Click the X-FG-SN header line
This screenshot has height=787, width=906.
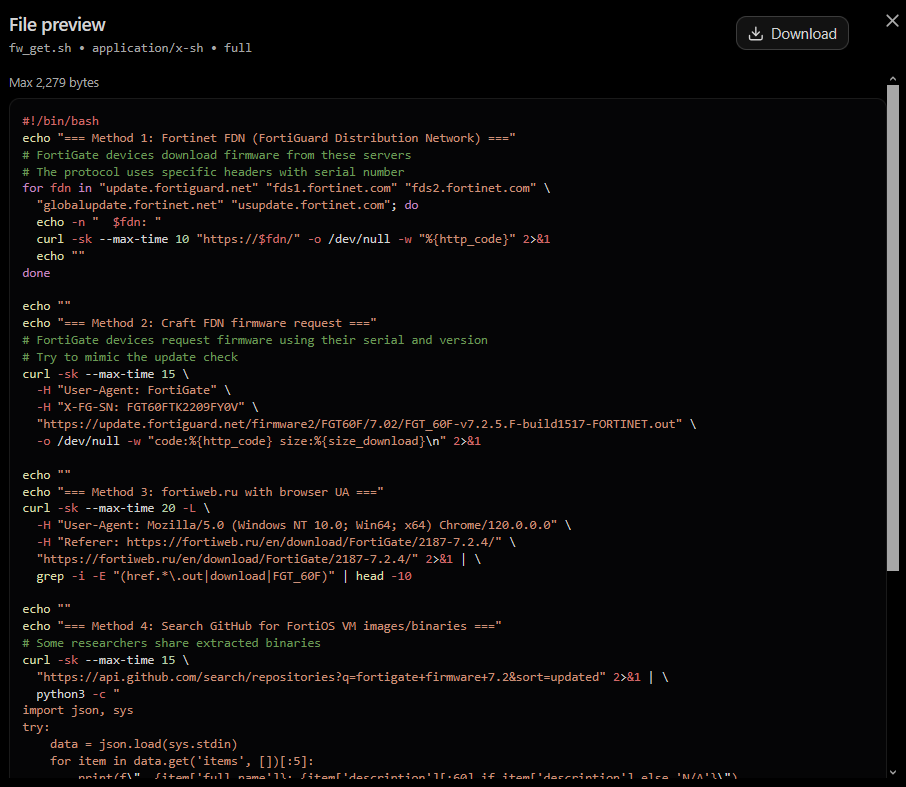click(147, 407)
